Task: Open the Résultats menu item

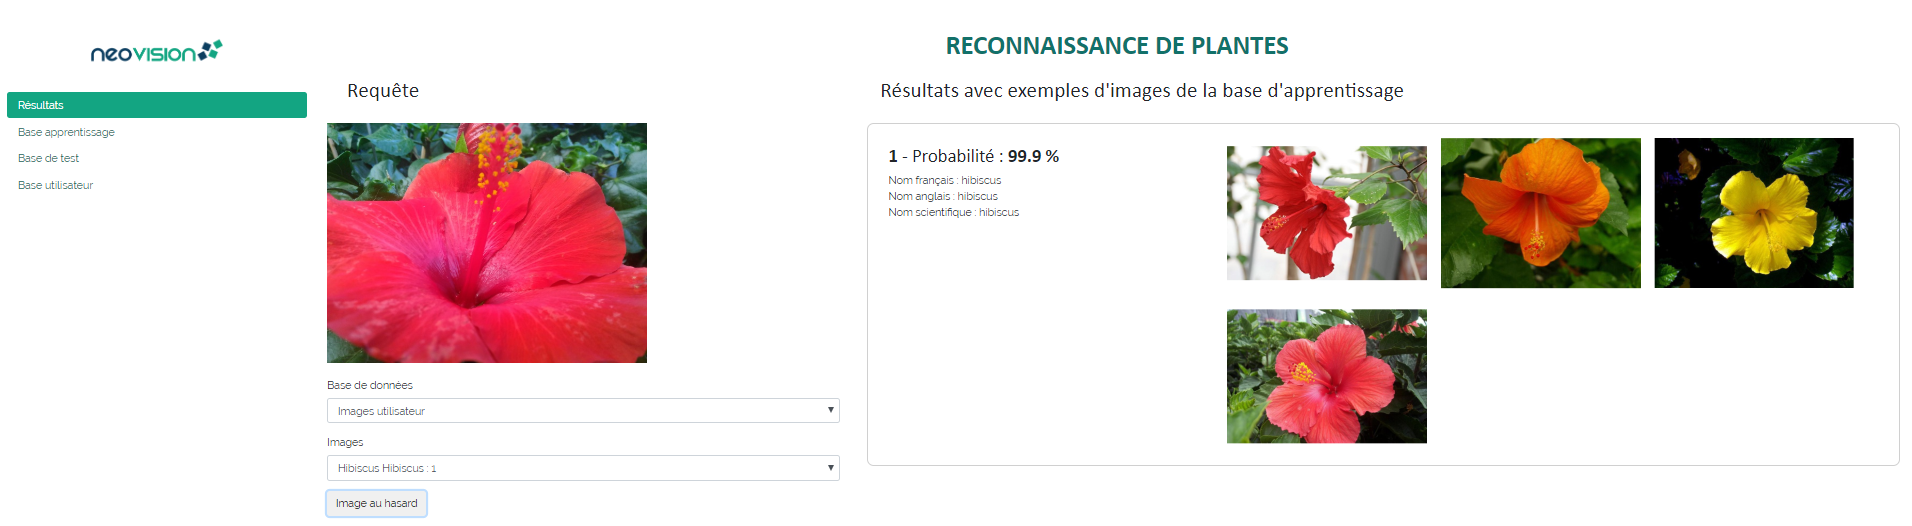Action: (x=156, y=105)
